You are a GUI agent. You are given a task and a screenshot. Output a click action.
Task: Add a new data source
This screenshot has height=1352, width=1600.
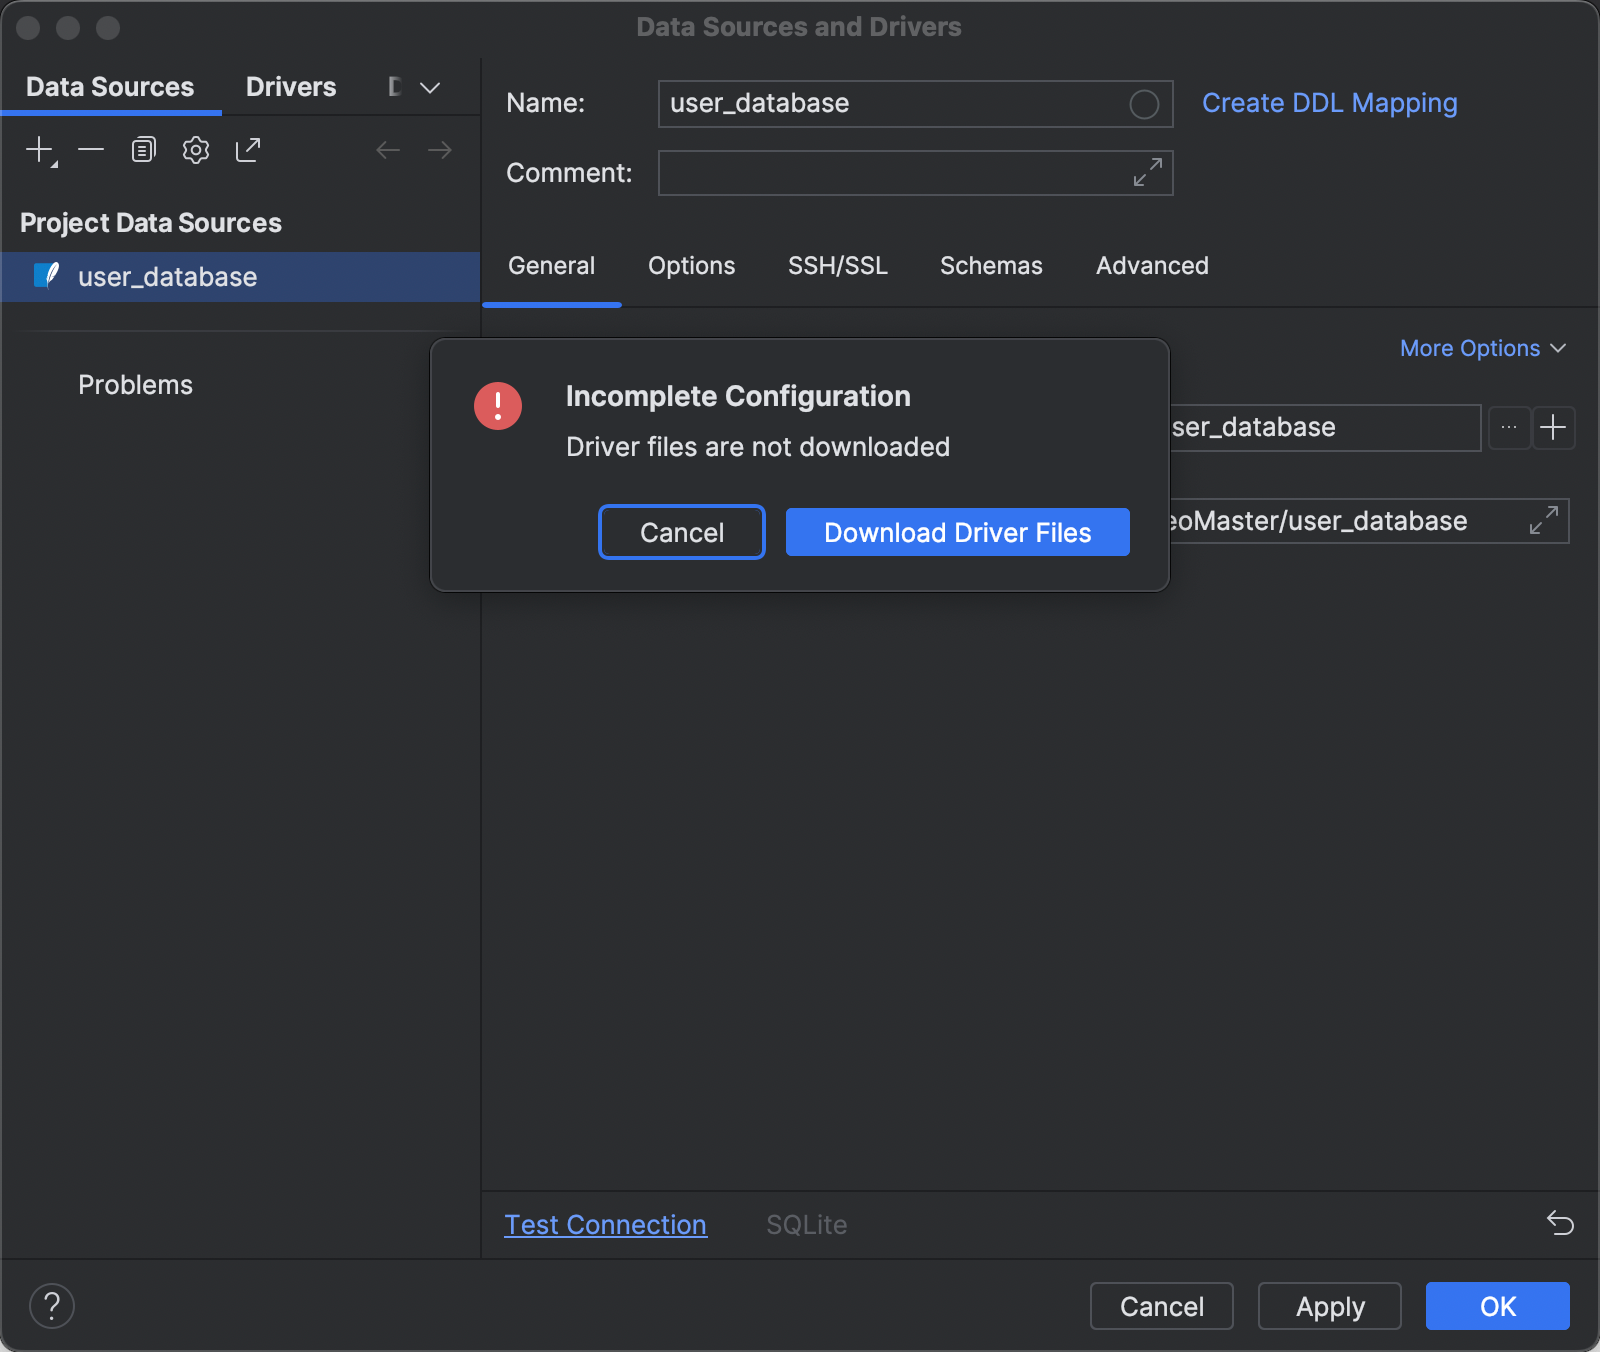(x=38, y=149)
